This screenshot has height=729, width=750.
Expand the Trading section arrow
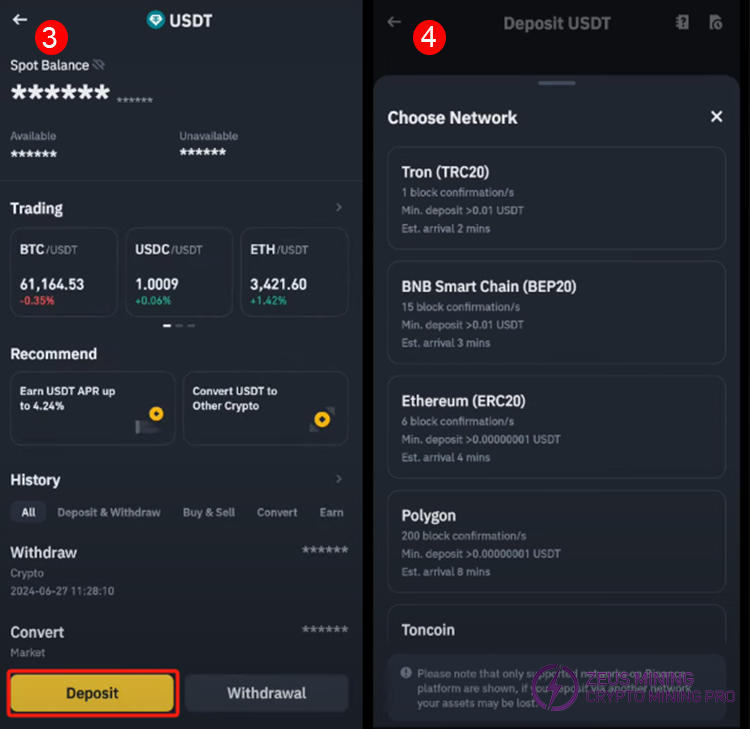339,208
